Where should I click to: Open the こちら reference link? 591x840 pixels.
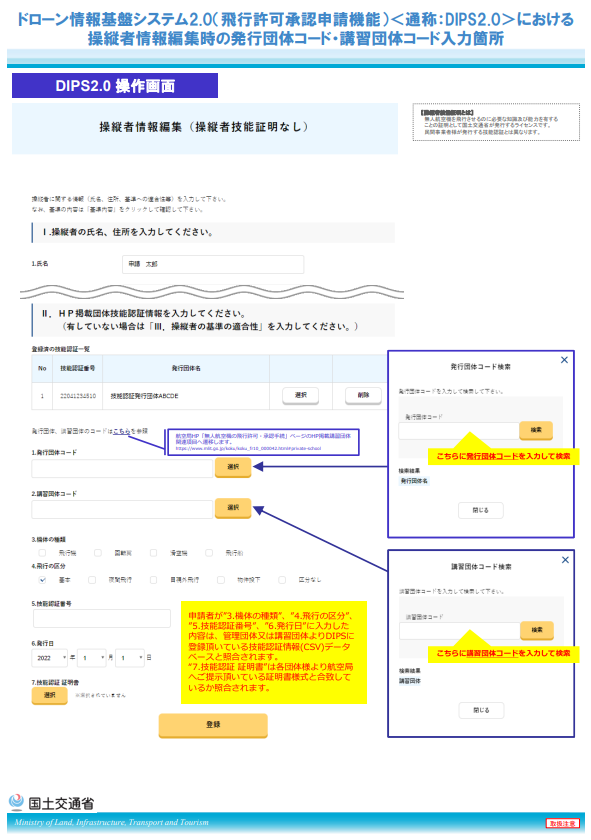point(121,431)
